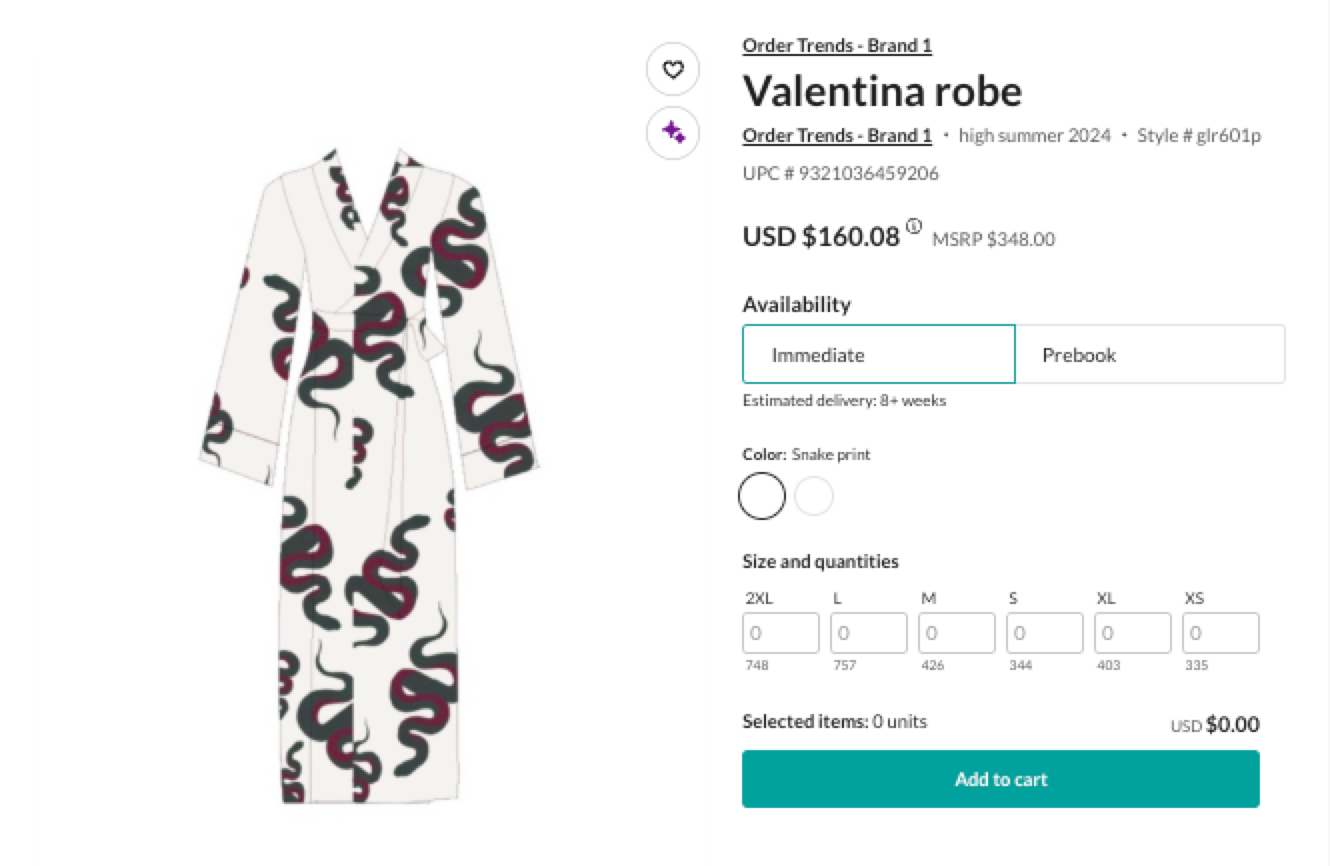Select the Snake print color swatch
This screenshot has height=866, width=1330.
tap(761, 496)
